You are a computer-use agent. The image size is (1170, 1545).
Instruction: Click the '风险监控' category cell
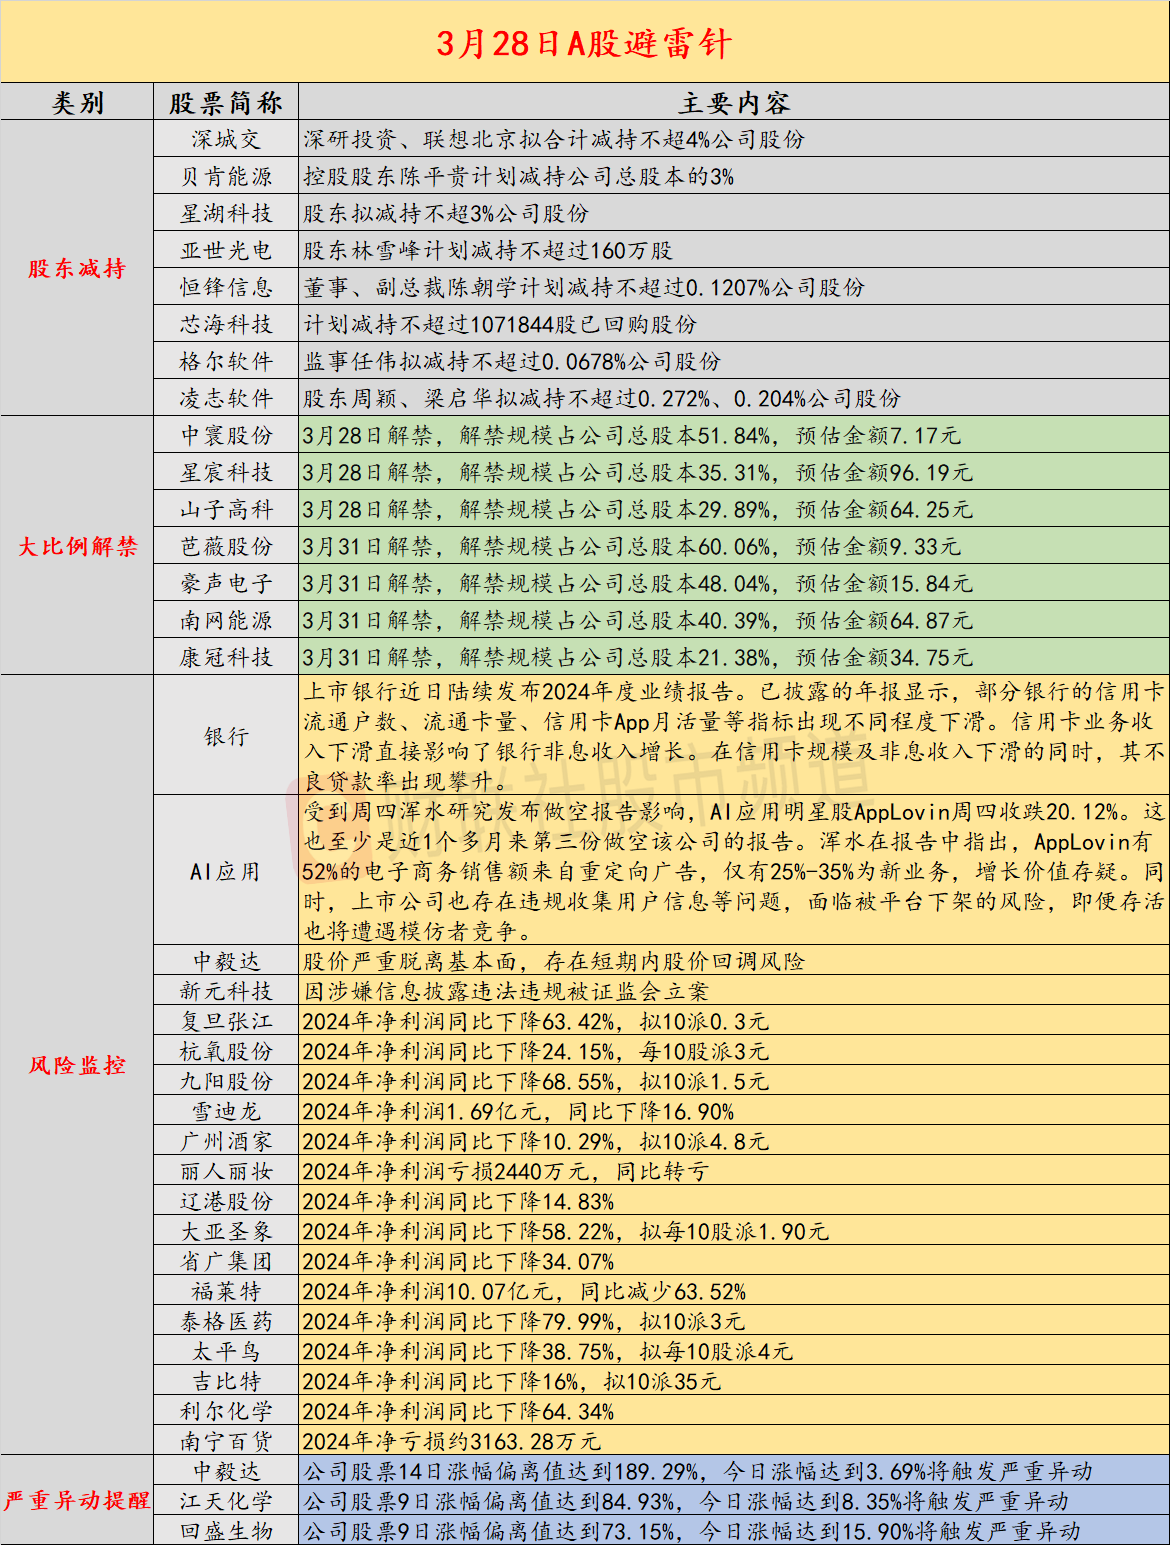coord(77,1065)
